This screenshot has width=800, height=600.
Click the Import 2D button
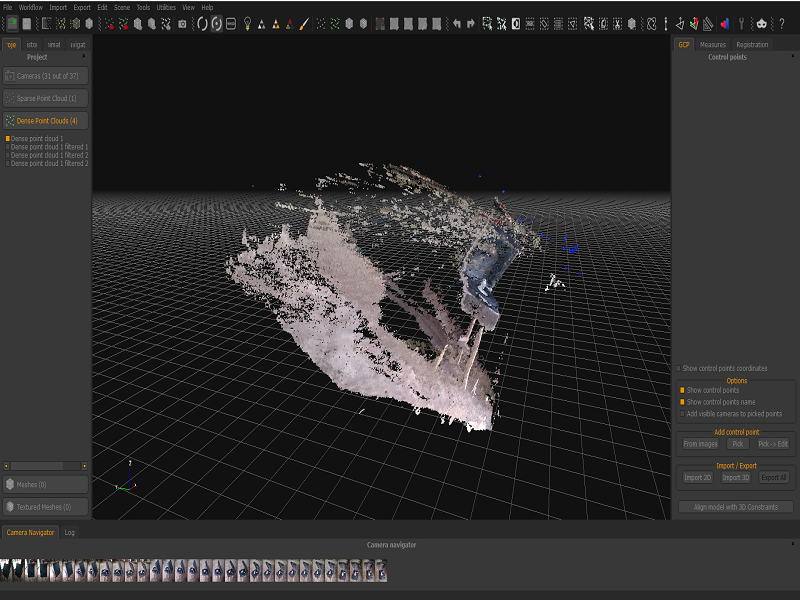[x=697, y=478]
